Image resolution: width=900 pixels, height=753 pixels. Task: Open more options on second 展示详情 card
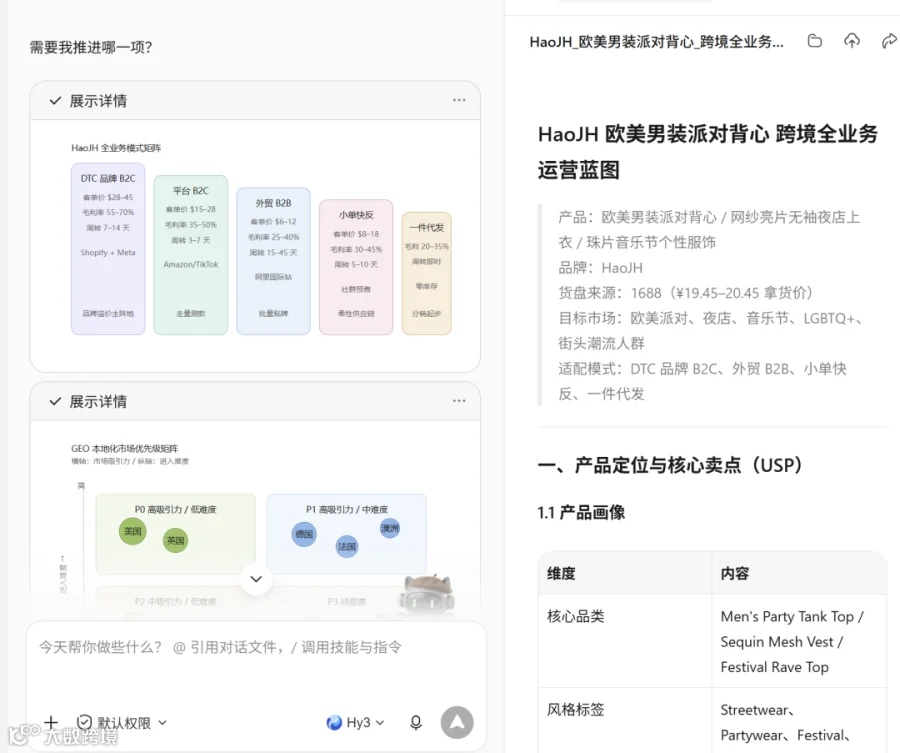[459, 401]
